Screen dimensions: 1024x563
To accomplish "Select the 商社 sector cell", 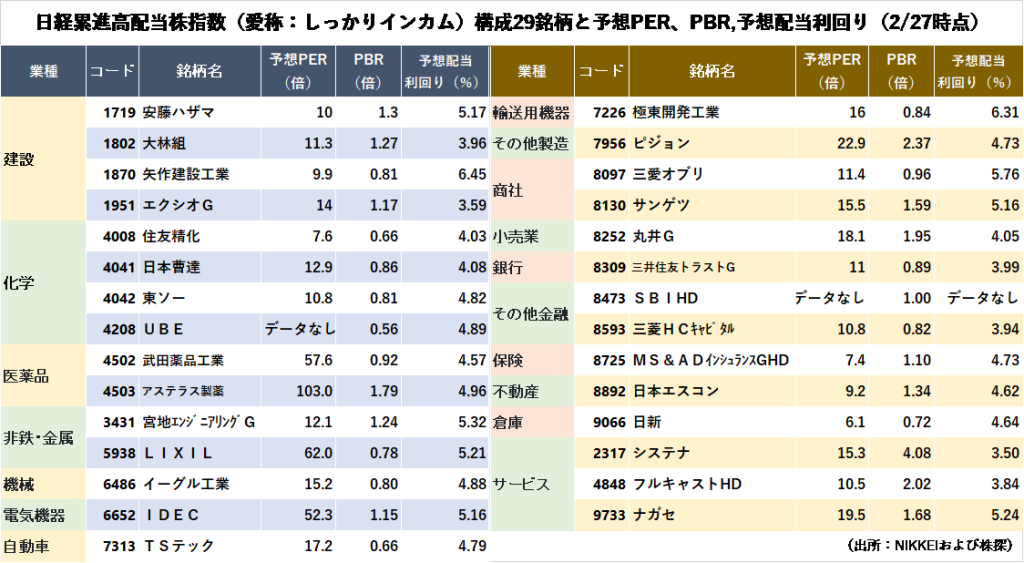I will (x=532, y=190).
